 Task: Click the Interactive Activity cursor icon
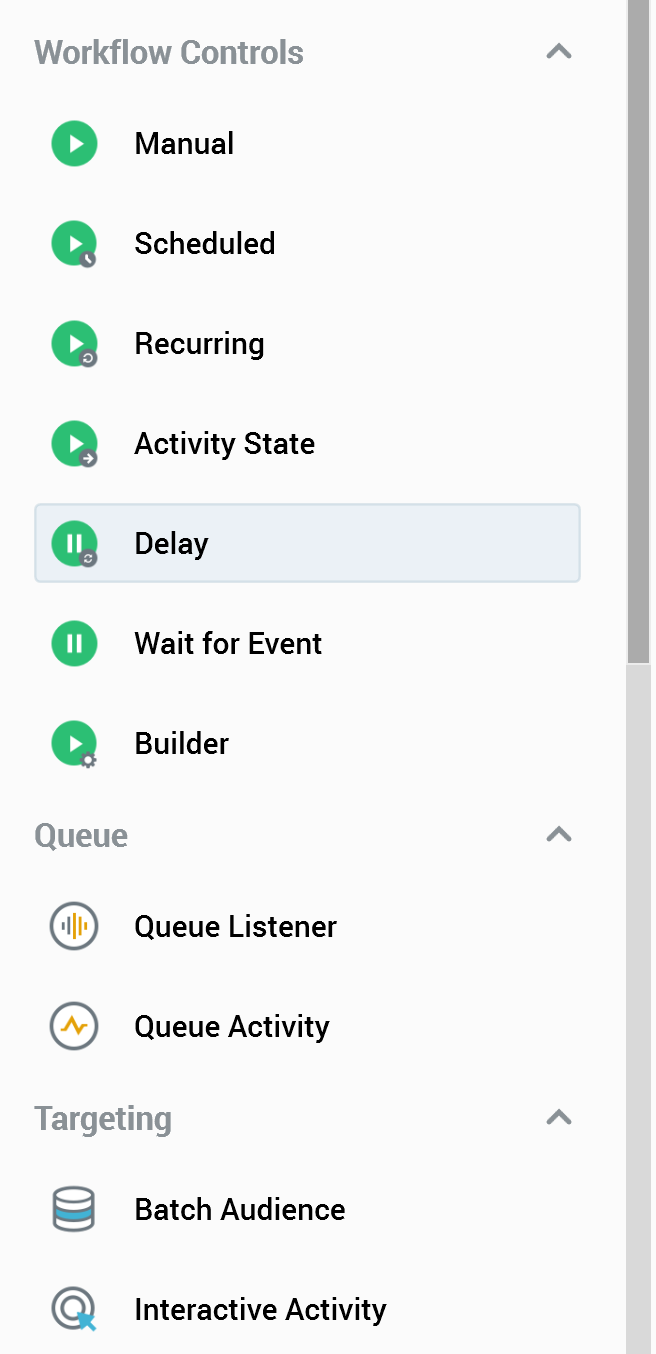74,1309
